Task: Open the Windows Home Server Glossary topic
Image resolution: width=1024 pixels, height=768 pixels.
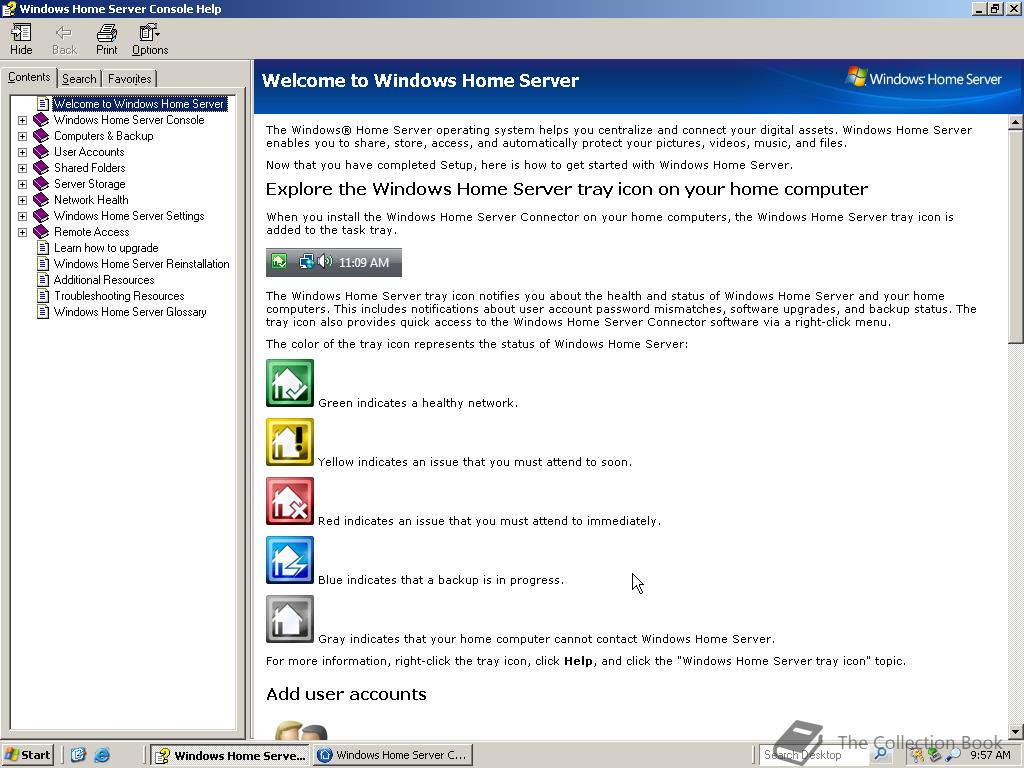Action: (130, 312)
